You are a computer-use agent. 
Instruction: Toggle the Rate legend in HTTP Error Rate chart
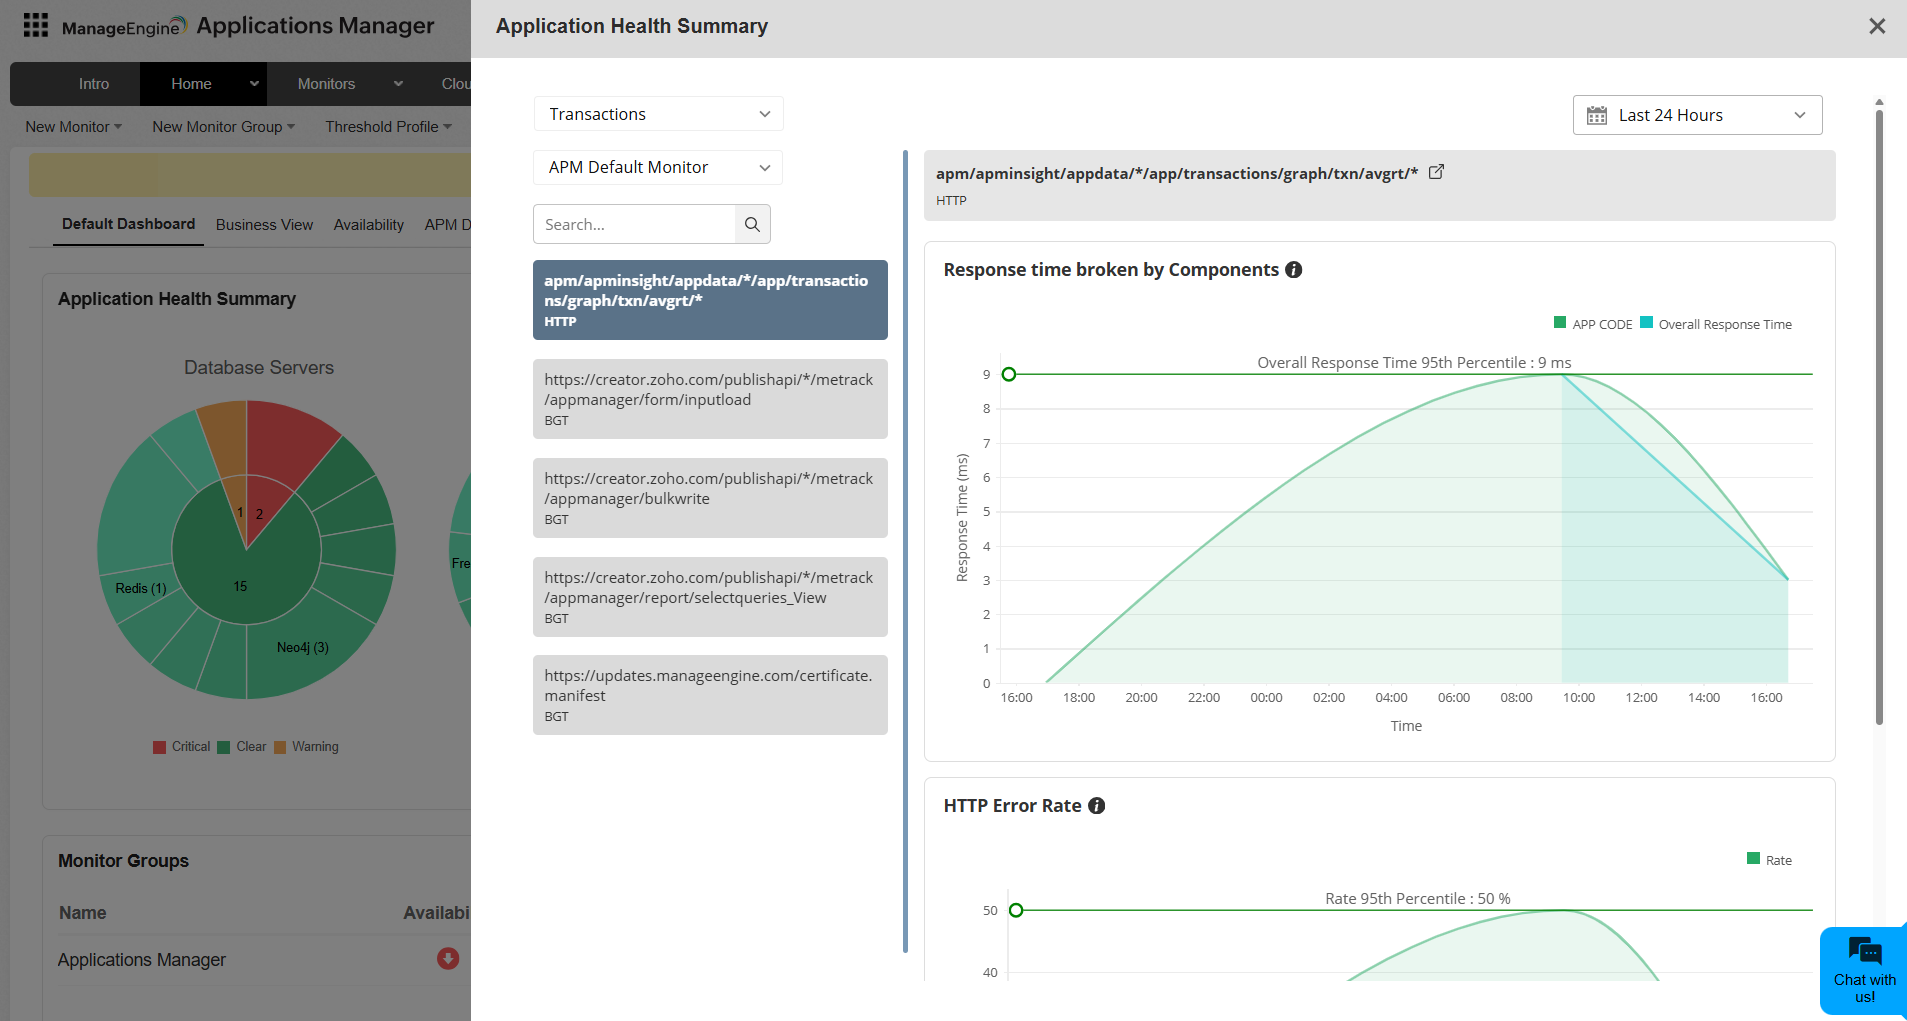click(x=1769, y=859)
